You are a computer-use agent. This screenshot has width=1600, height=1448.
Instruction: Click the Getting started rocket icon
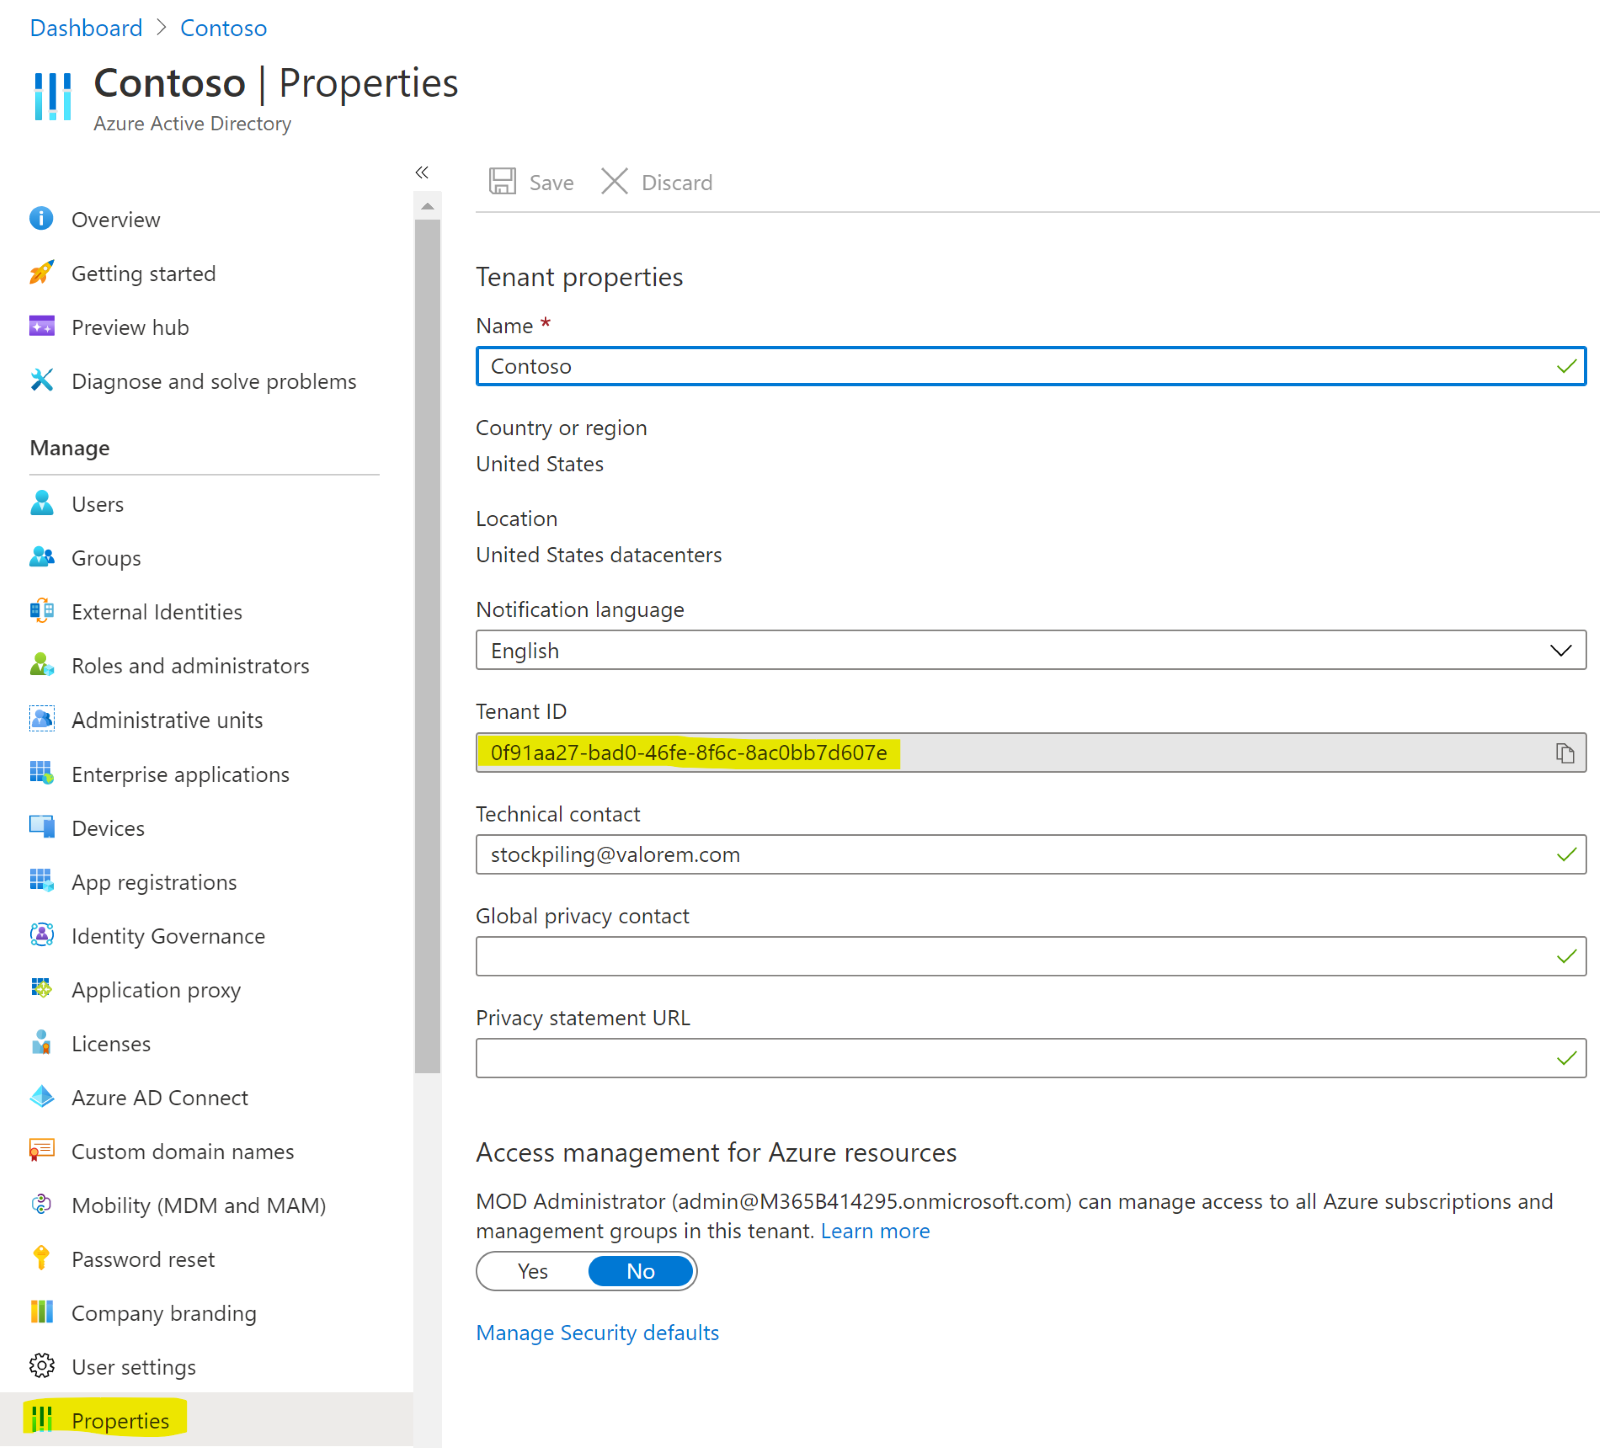click(x=41, y=272)
